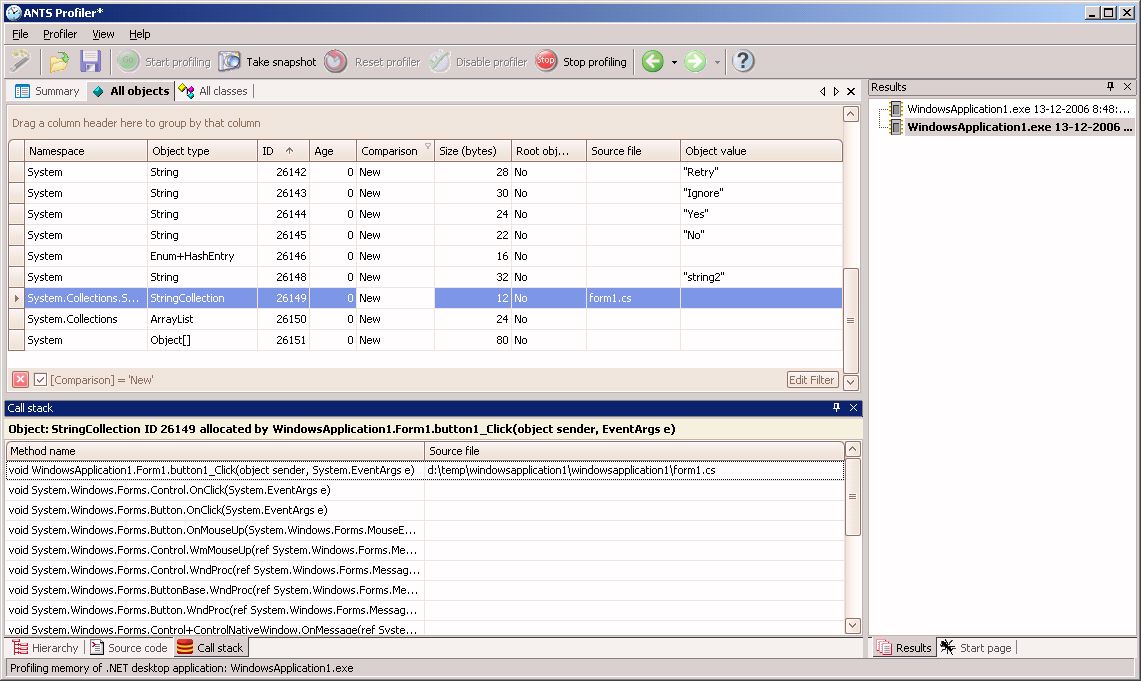Pin the Call stack panel
Image resolution: width=1141 pixels, height=681 pixels.
point(837,408)
